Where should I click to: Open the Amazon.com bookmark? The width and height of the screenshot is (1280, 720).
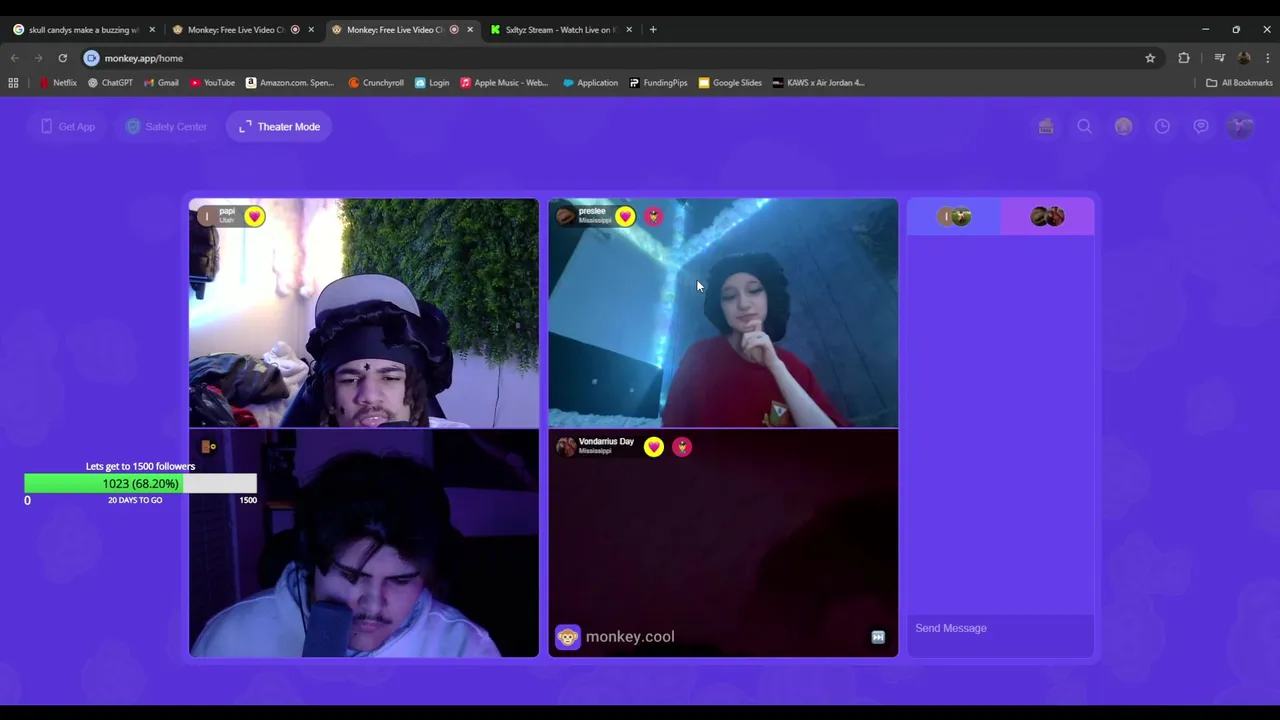(290, 83)
